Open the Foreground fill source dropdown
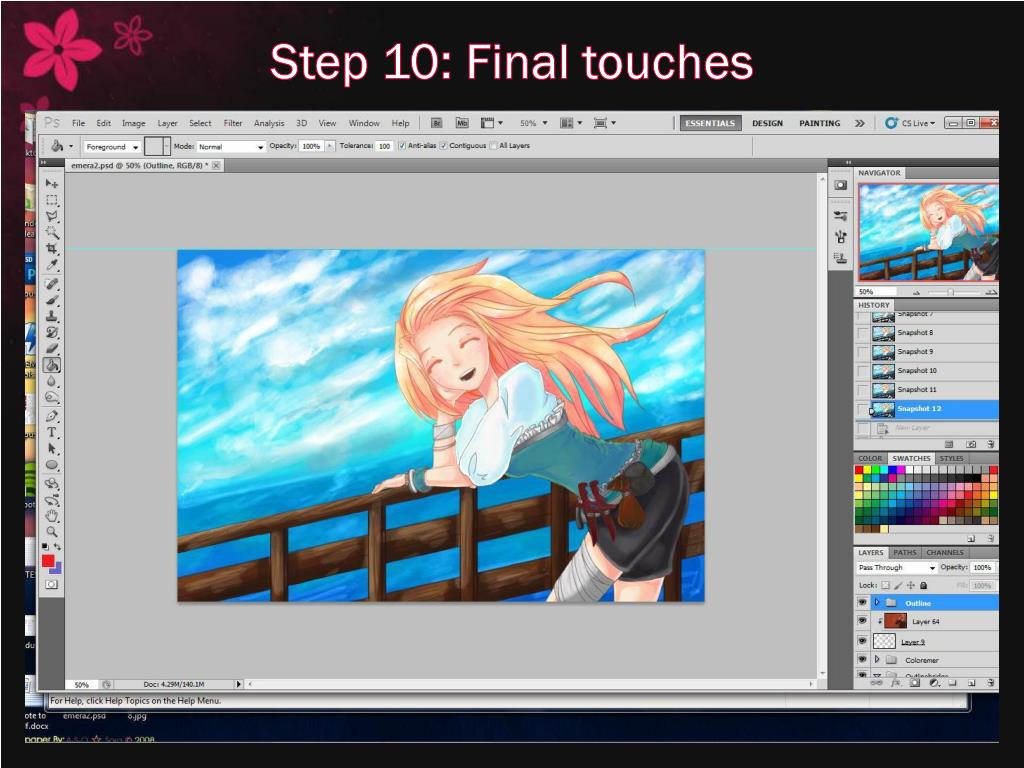The width and height of the screenshot is (1024, 768). click(112, 147)
